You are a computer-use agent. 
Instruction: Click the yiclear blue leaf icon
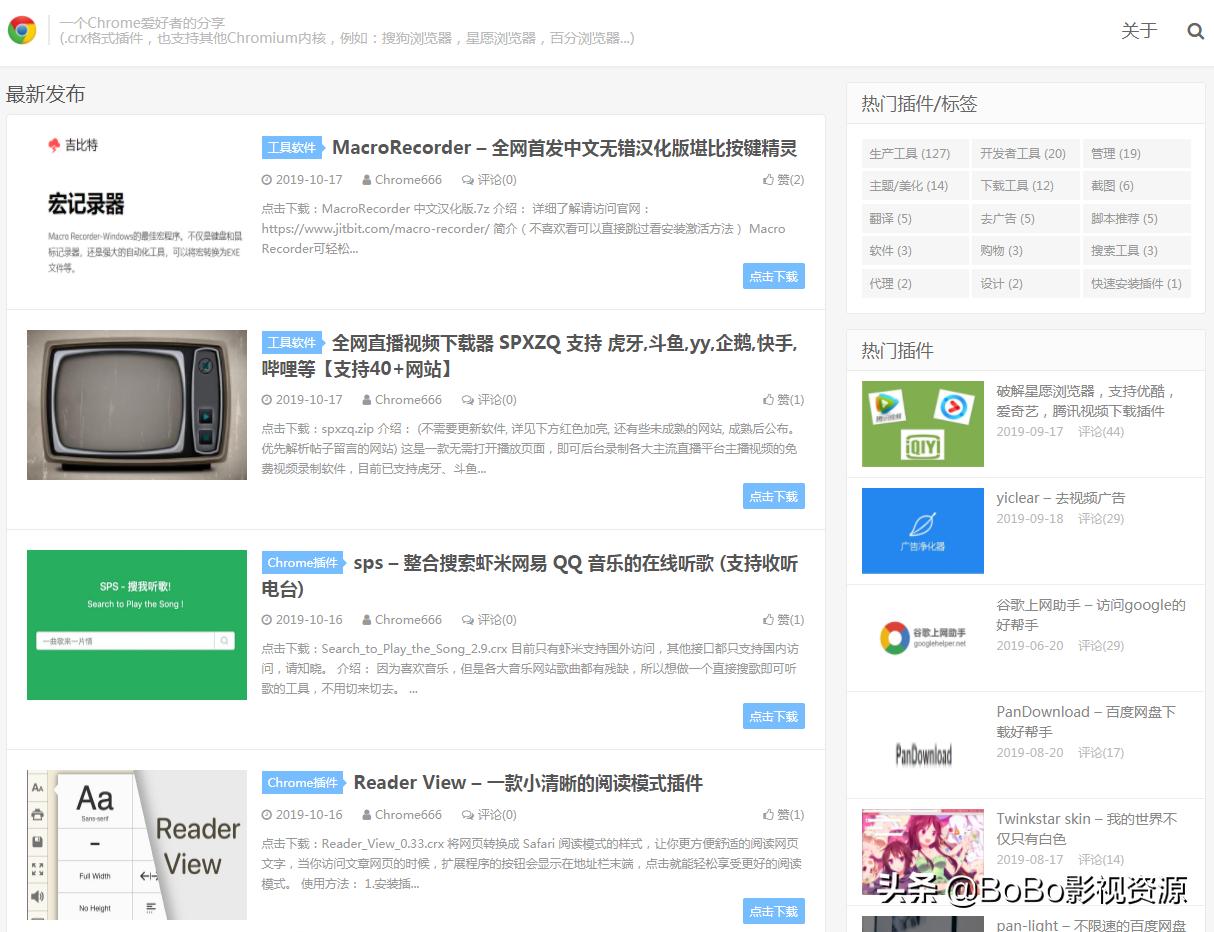(x=922, y=531)
